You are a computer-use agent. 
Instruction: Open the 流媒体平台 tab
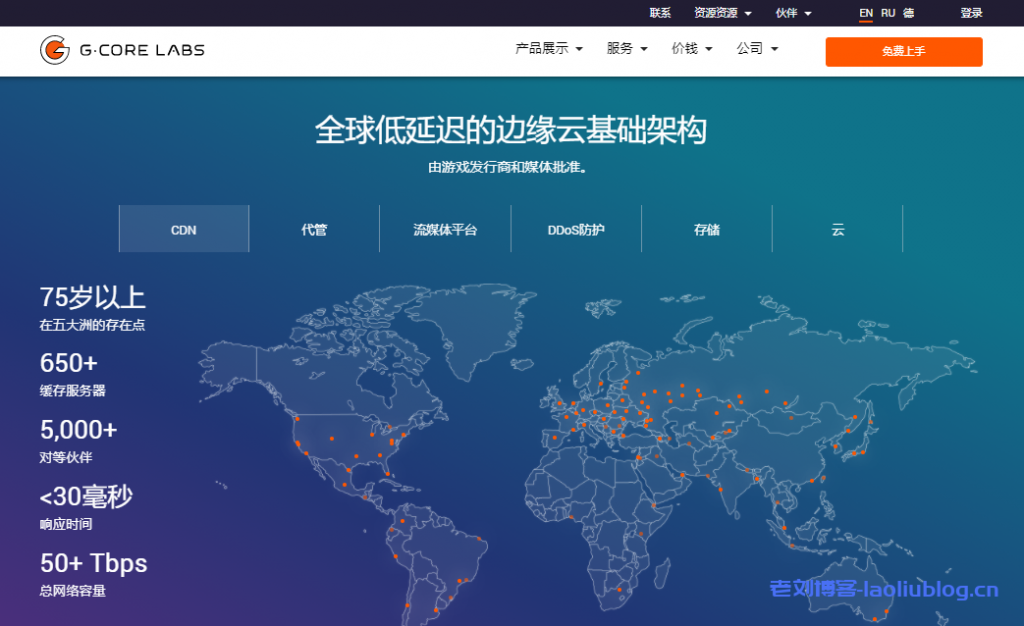coord(445,229)
